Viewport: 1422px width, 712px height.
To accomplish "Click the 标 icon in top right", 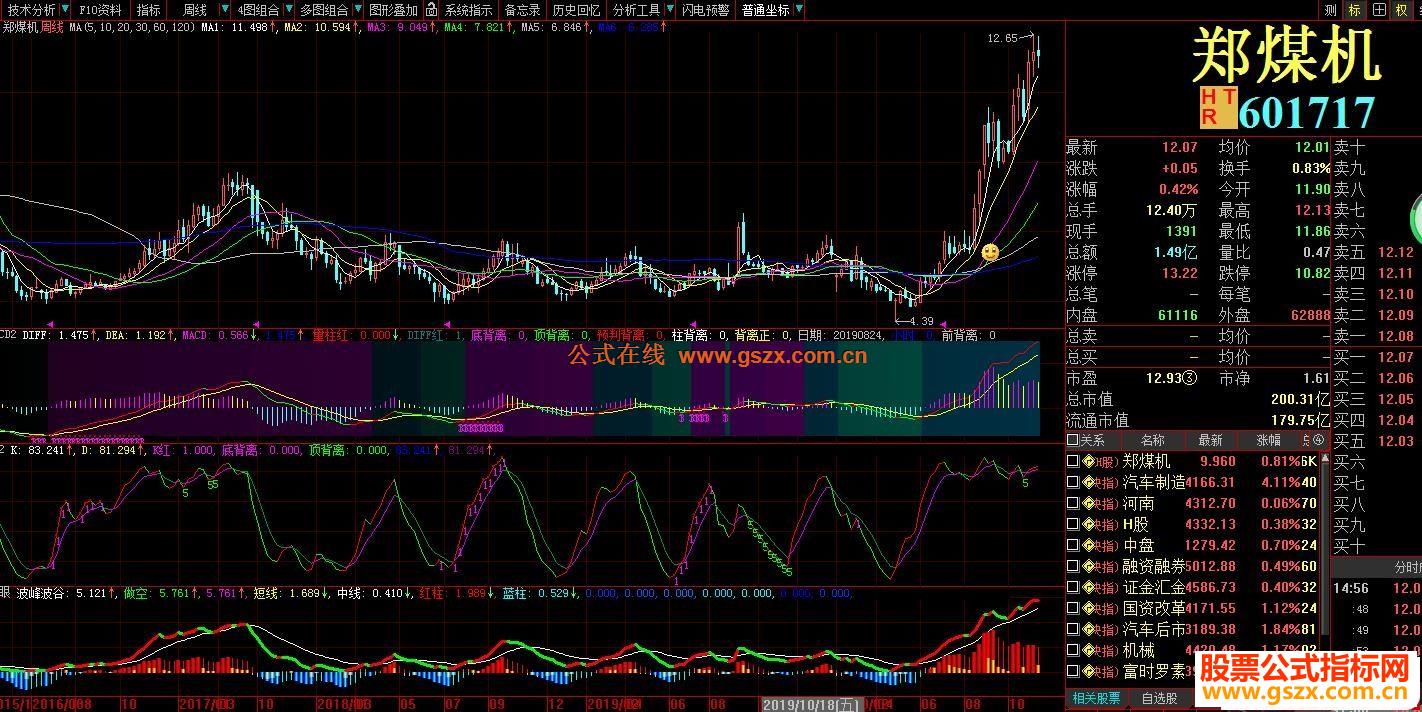I will click(x=1355, y=10).
